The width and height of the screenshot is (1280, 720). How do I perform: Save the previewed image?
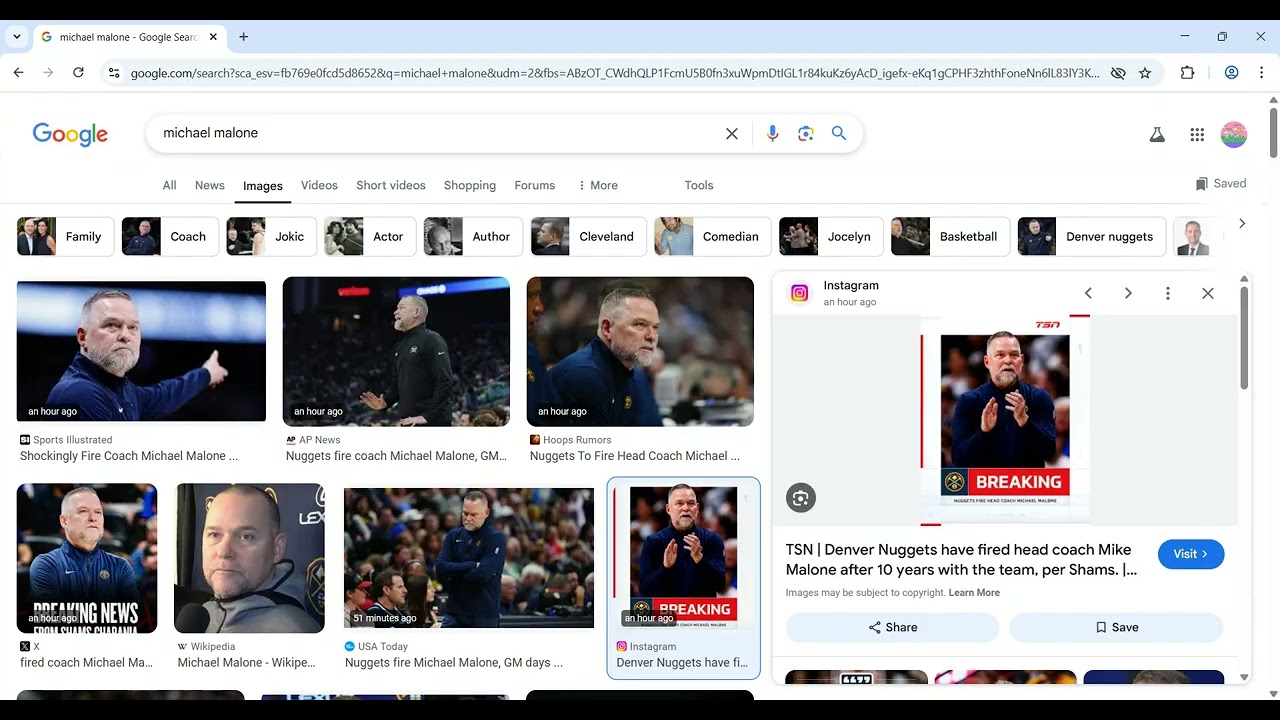click(1116, 627)
